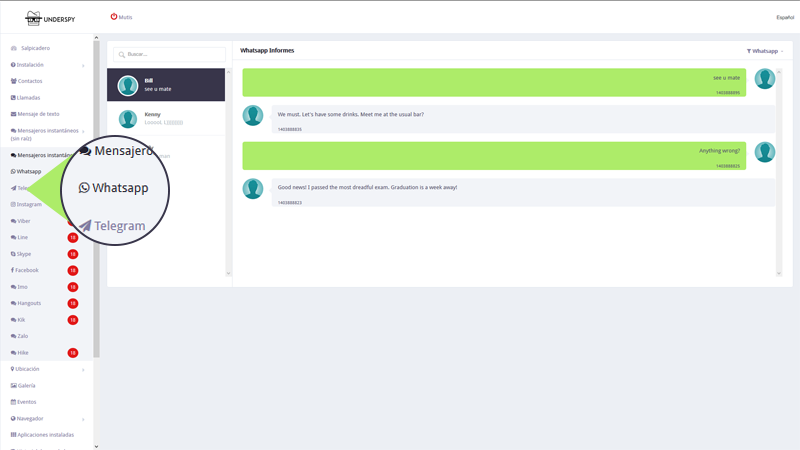800x450 pixels.
Task: Click the red 18 badge beside Hike
Action: [73, 353]
